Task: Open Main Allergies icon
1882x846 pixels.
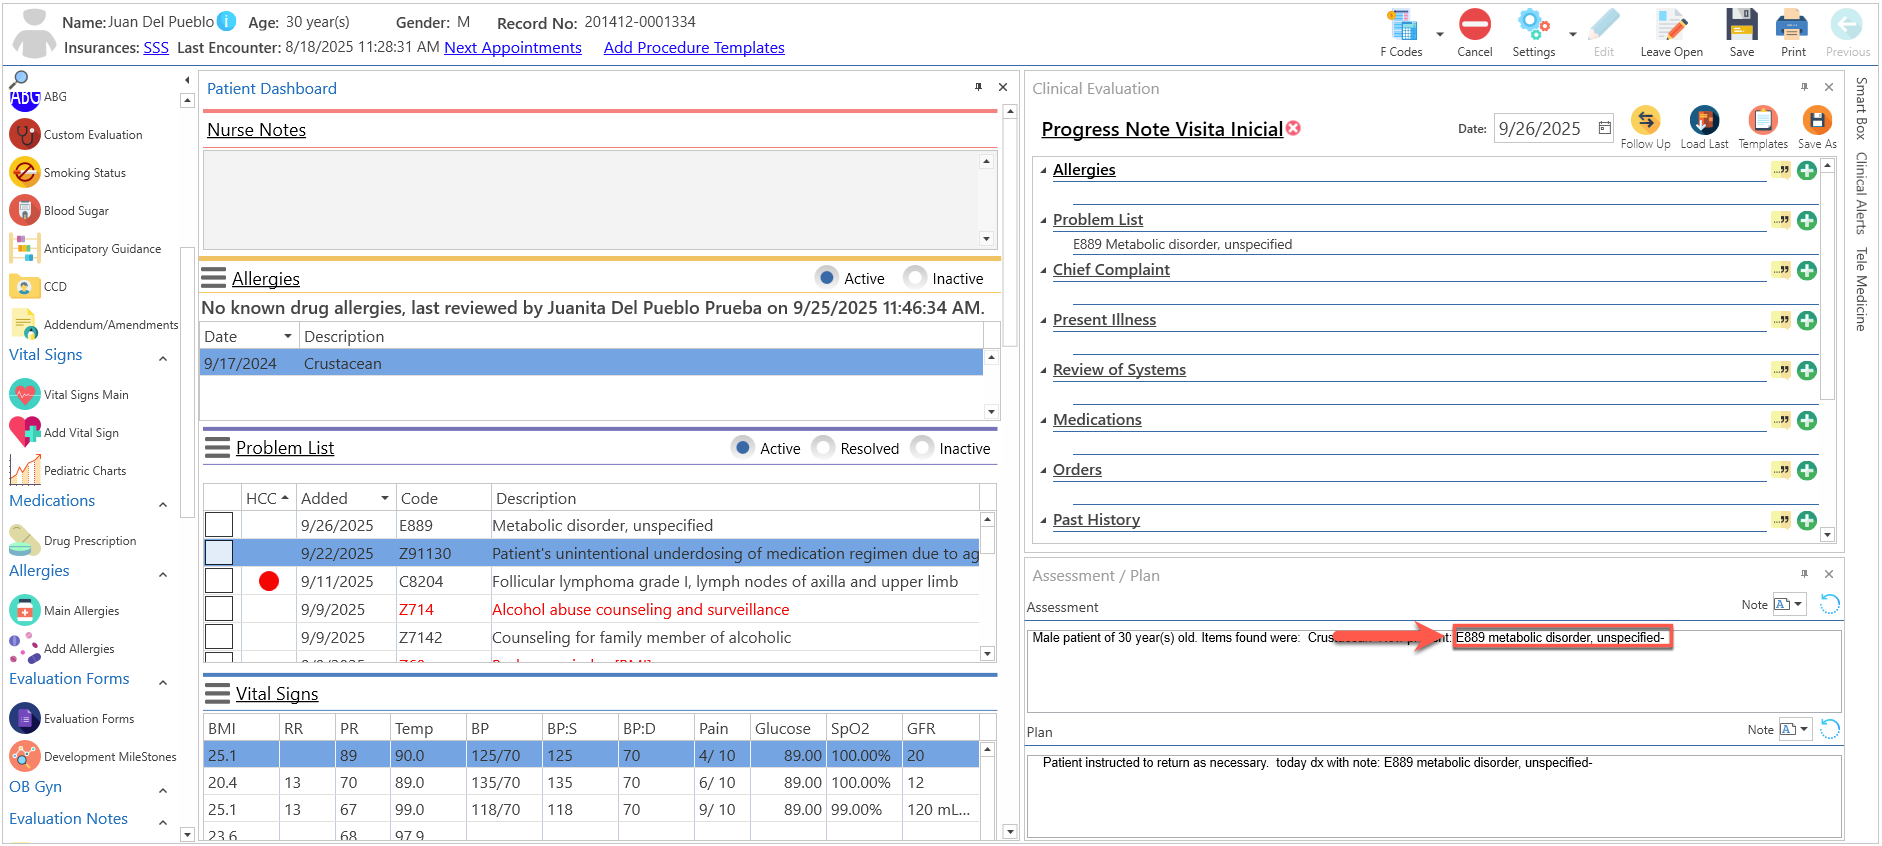Action: [x=24, y=611]
